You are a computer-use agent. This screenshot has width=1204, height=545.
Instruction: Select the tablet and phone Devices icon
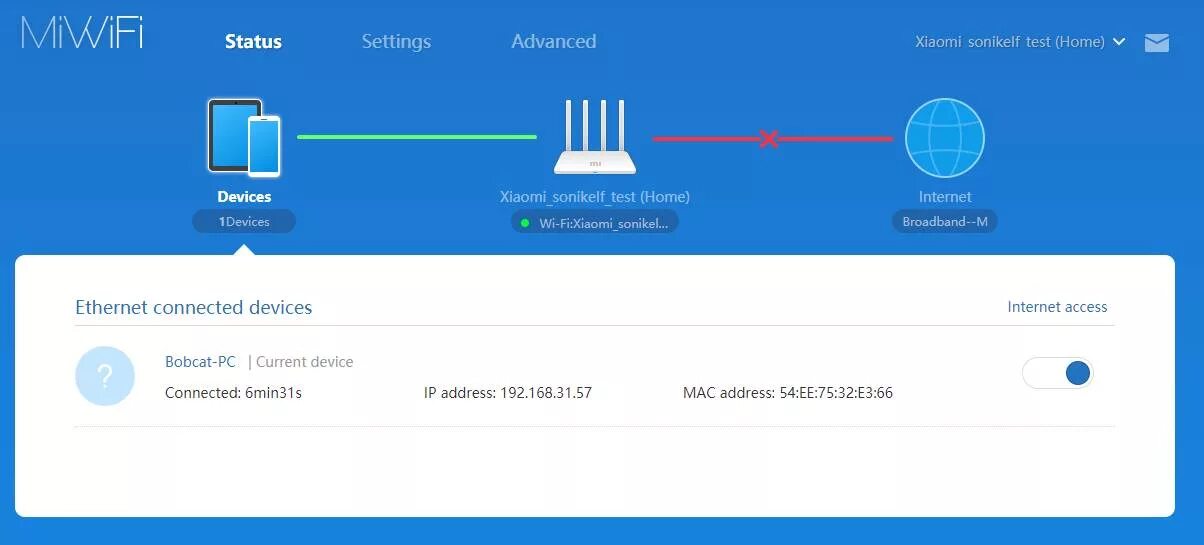point(244,137)
